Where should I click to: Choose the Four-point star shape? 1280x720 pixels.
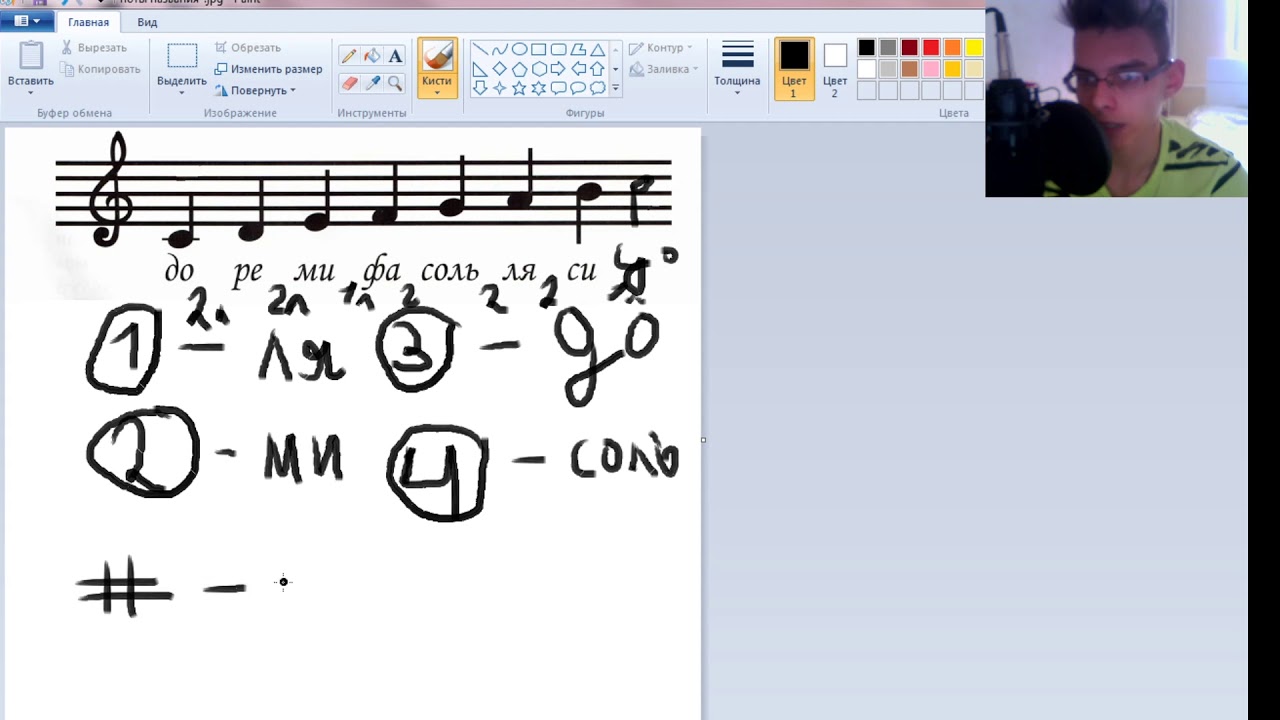click(500, 88)
